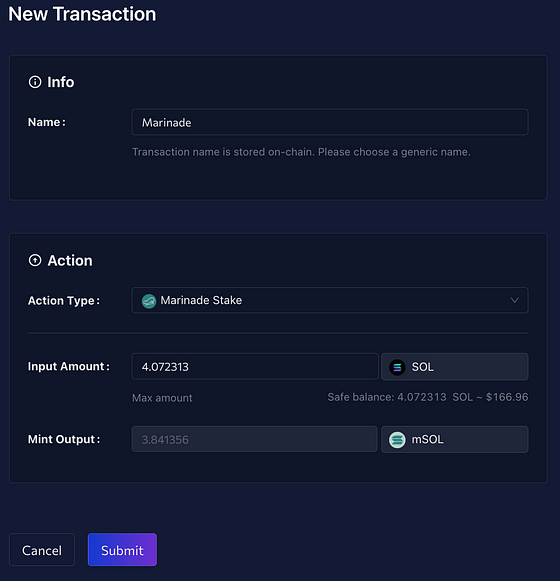Focus the Name field containing Marinade

pos(330,122)
